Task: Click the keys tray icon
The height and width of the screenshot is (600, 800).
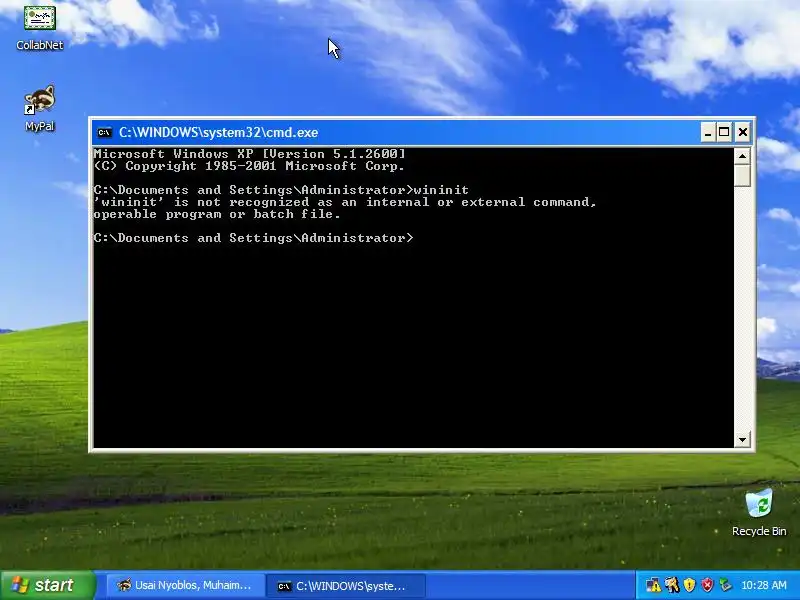Action: (x=671, y=585)
